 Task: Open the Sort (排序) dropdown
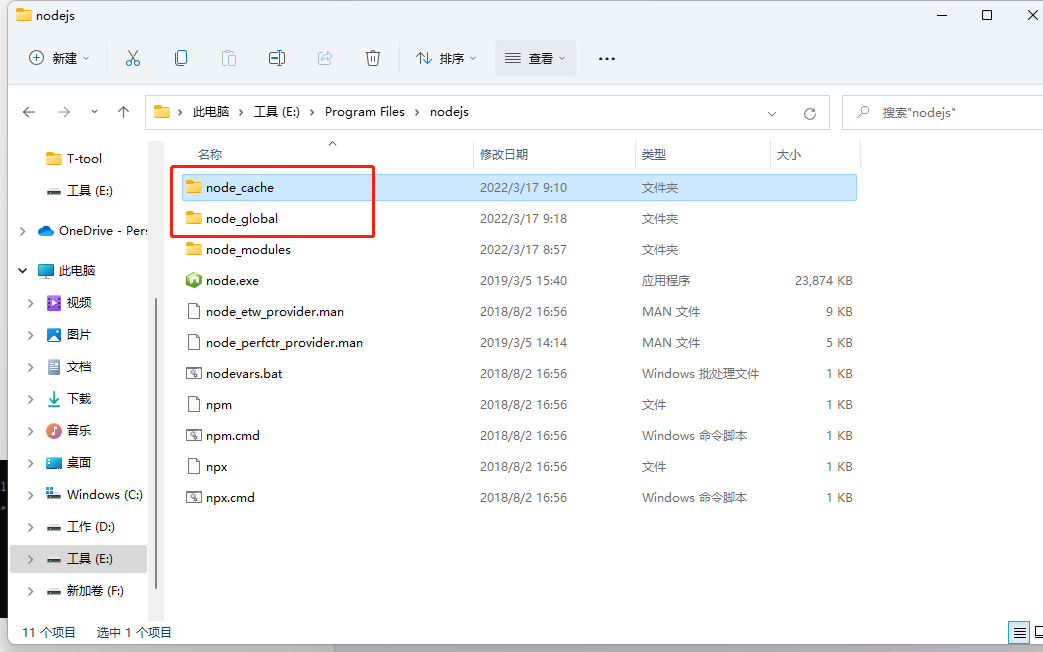(x=446, y=59)
